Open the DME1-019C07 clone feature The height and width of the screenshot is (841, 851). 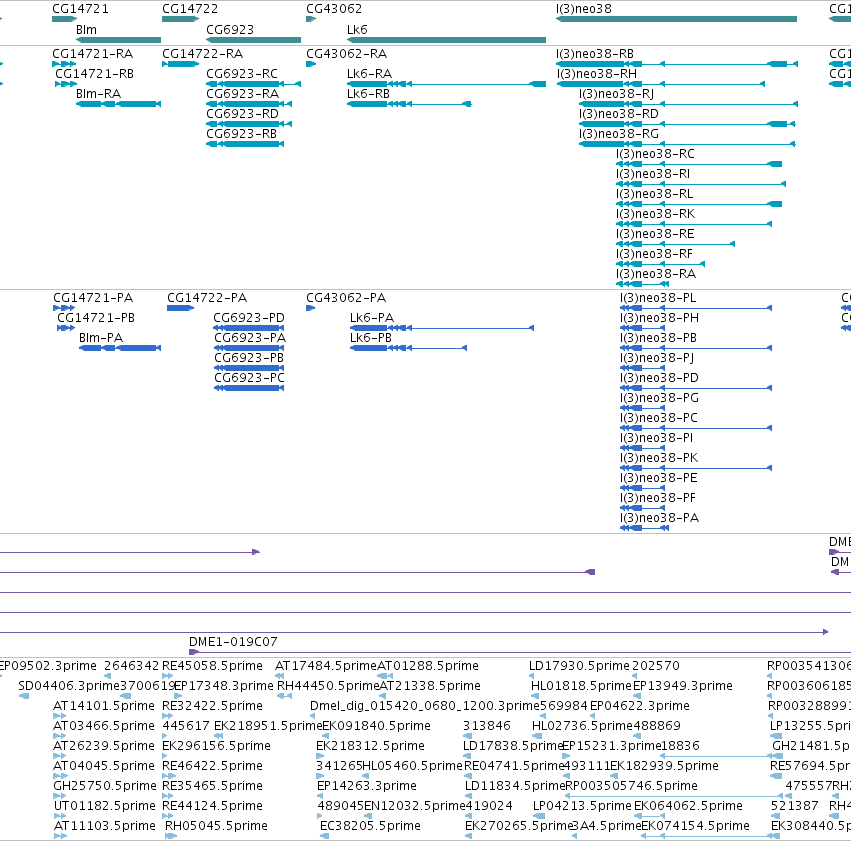pos(520,652)
